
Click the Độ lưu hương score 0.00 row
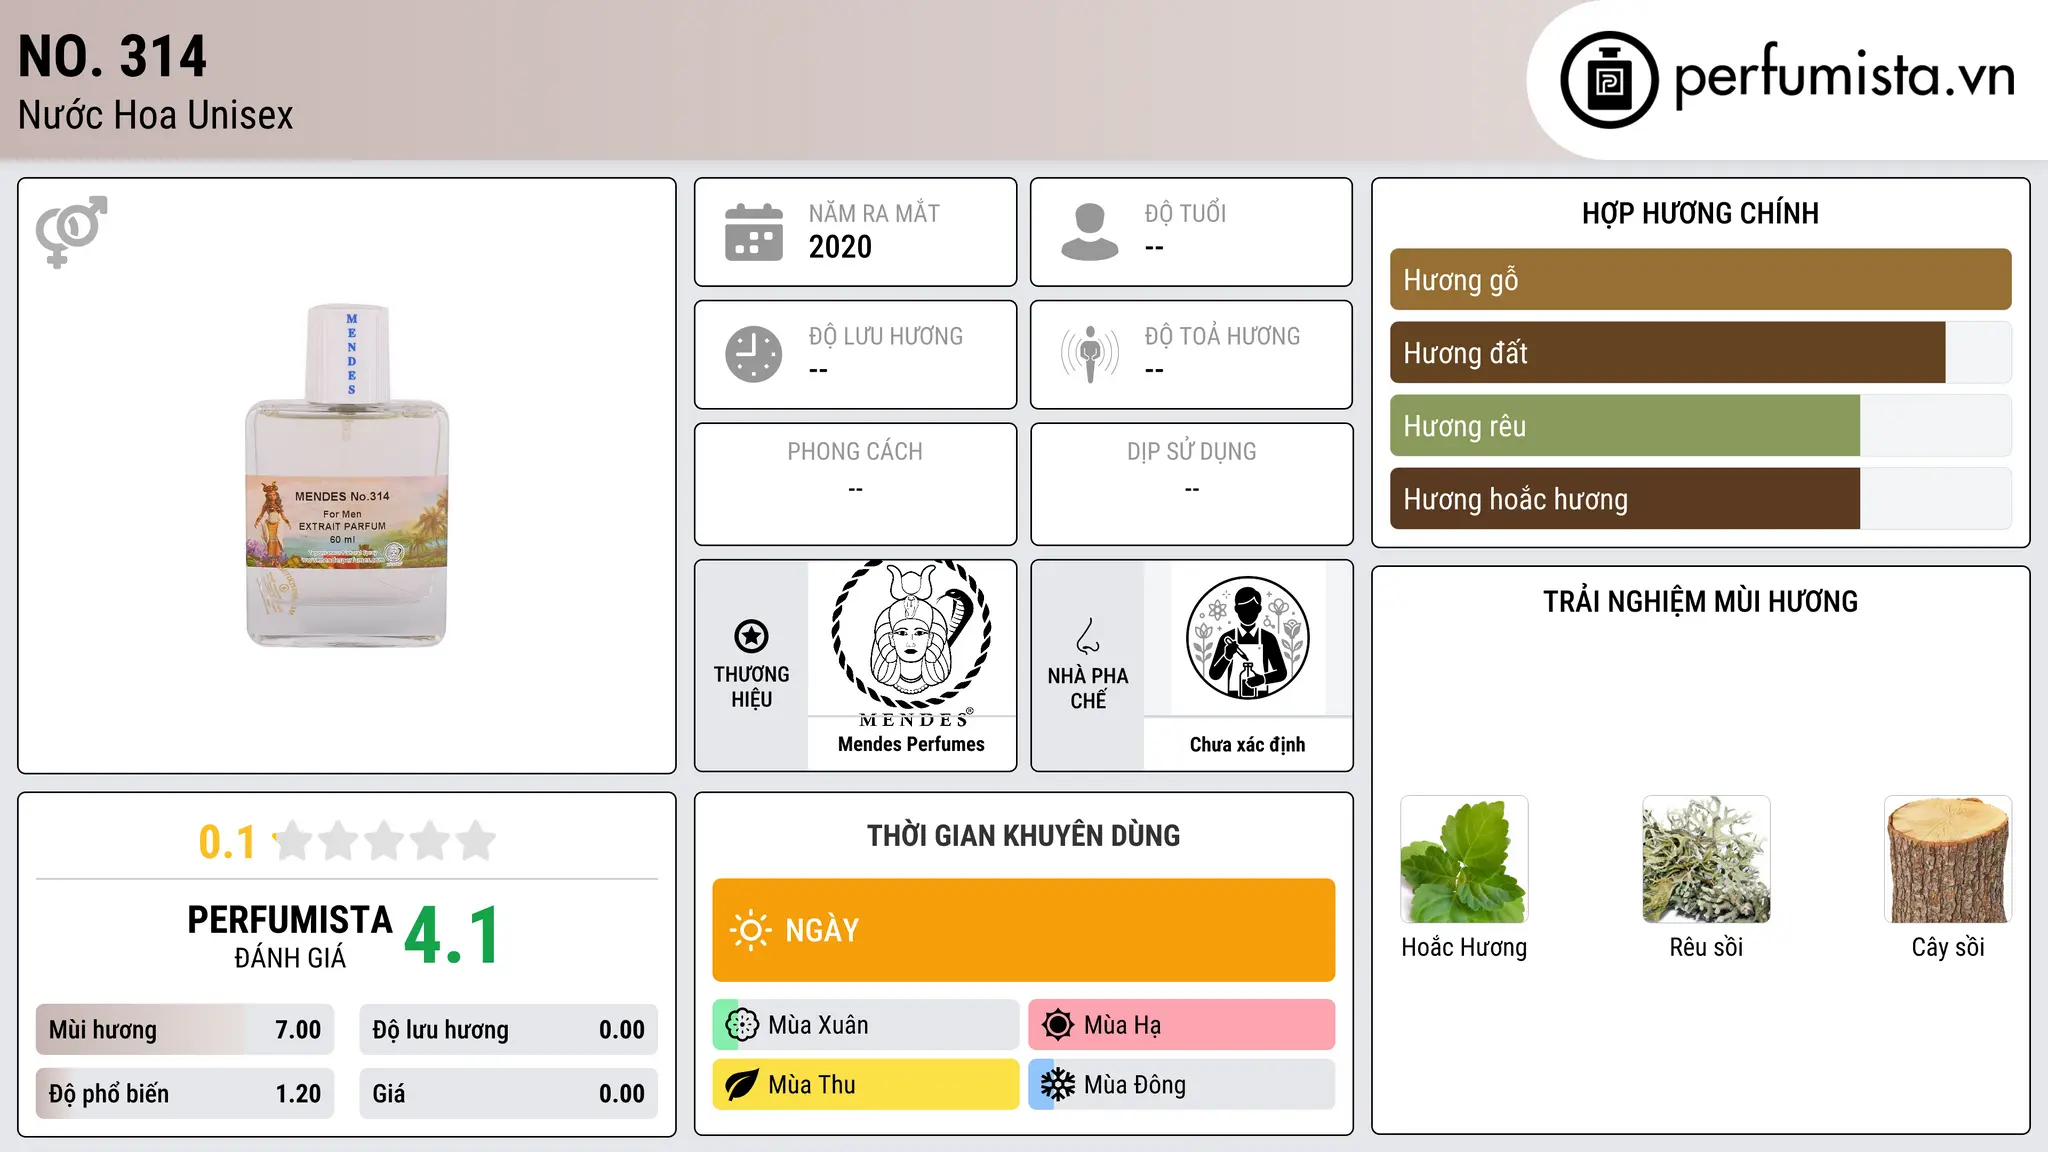pos(508,1030)
